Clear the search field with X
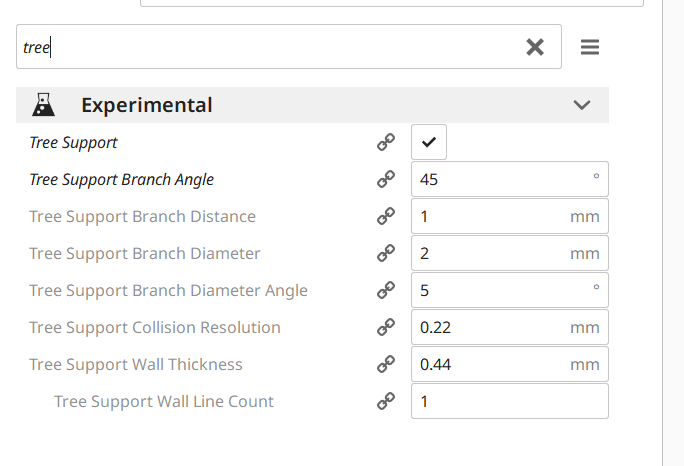 click(535, 47)
